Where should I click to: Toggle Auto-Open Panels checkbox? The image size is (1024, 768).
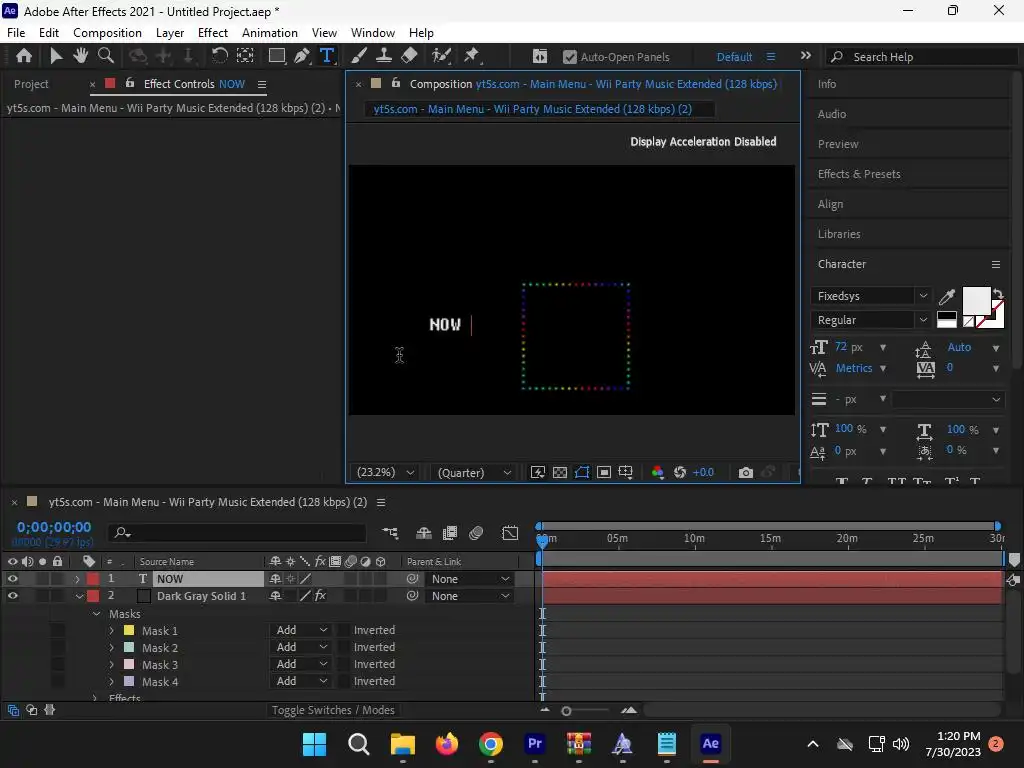pos(569,57)
